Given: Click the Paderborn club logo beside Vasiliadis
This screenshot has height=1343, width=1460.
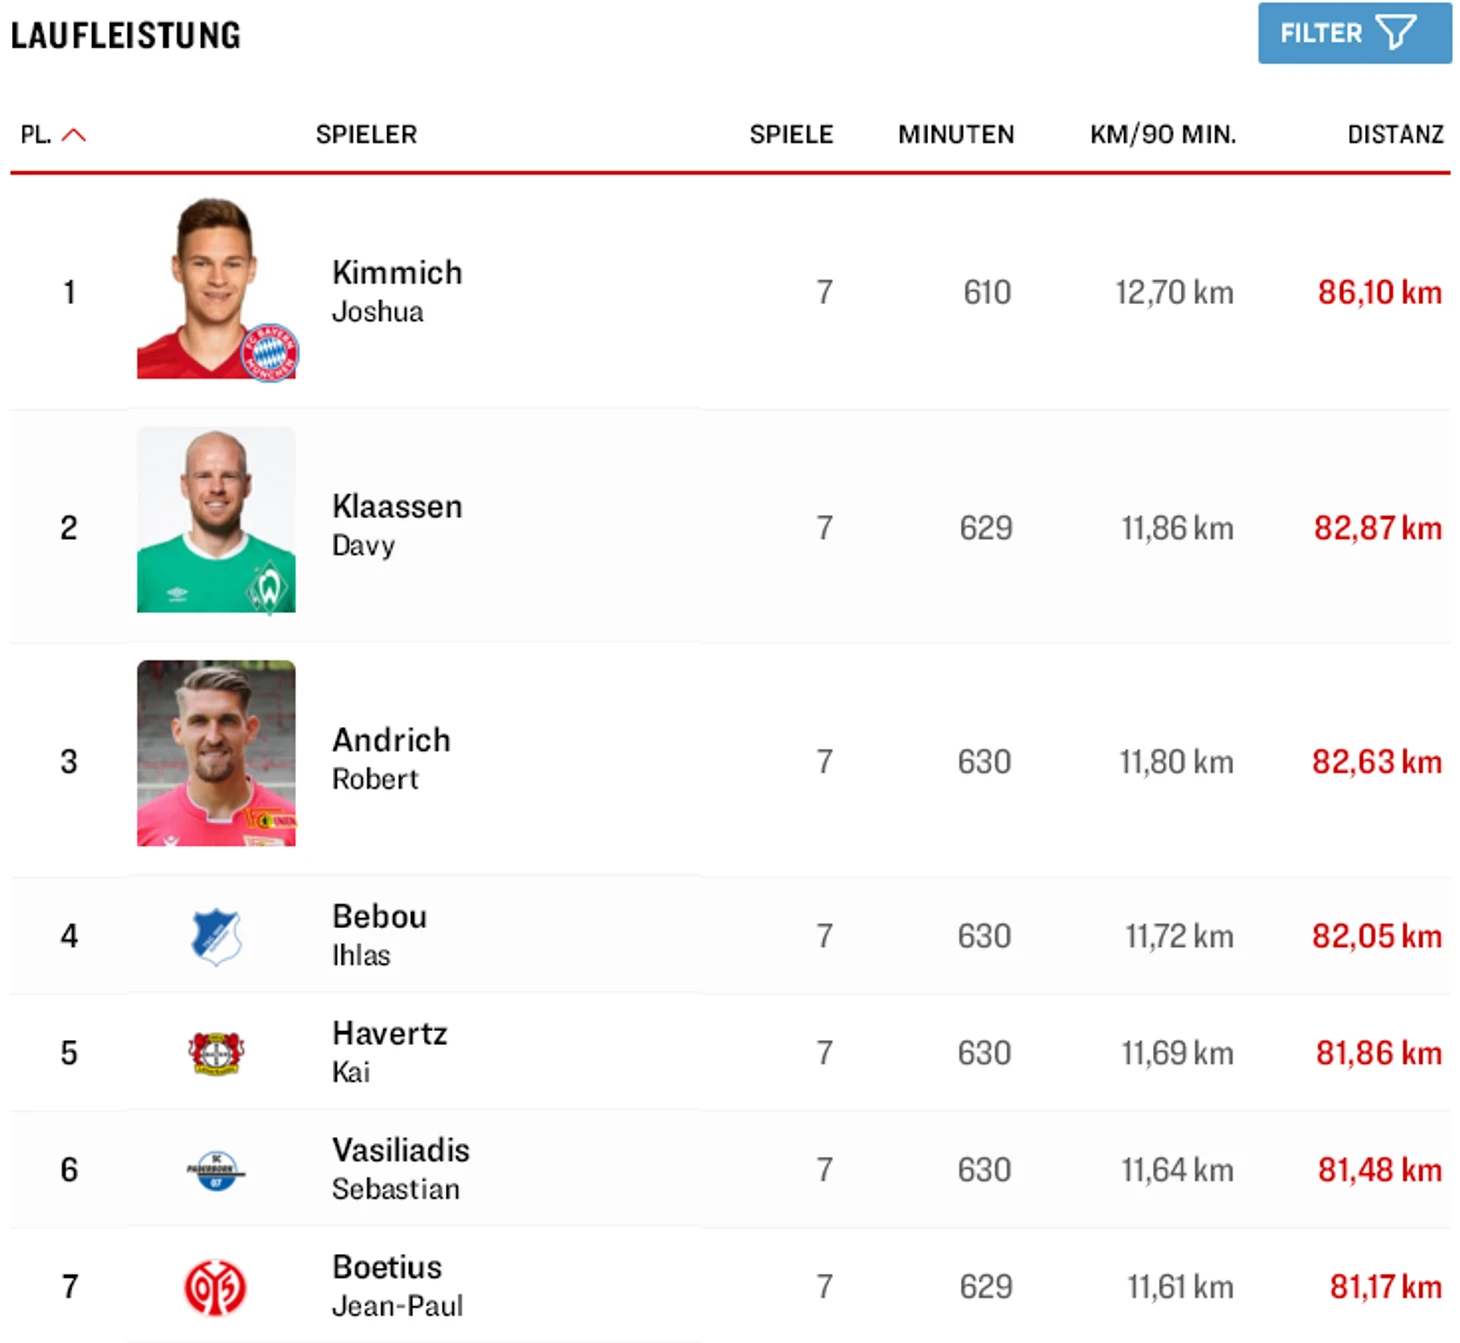Looking at the screenshot, I should [x=216, y=1170].
